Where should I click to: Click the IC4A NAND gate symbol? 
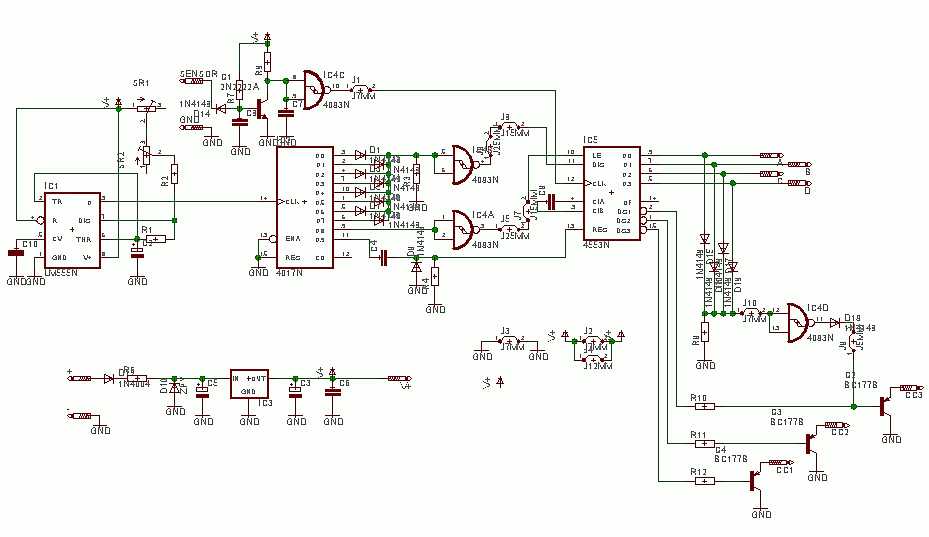pyautogui.click(x=461, y=228)
